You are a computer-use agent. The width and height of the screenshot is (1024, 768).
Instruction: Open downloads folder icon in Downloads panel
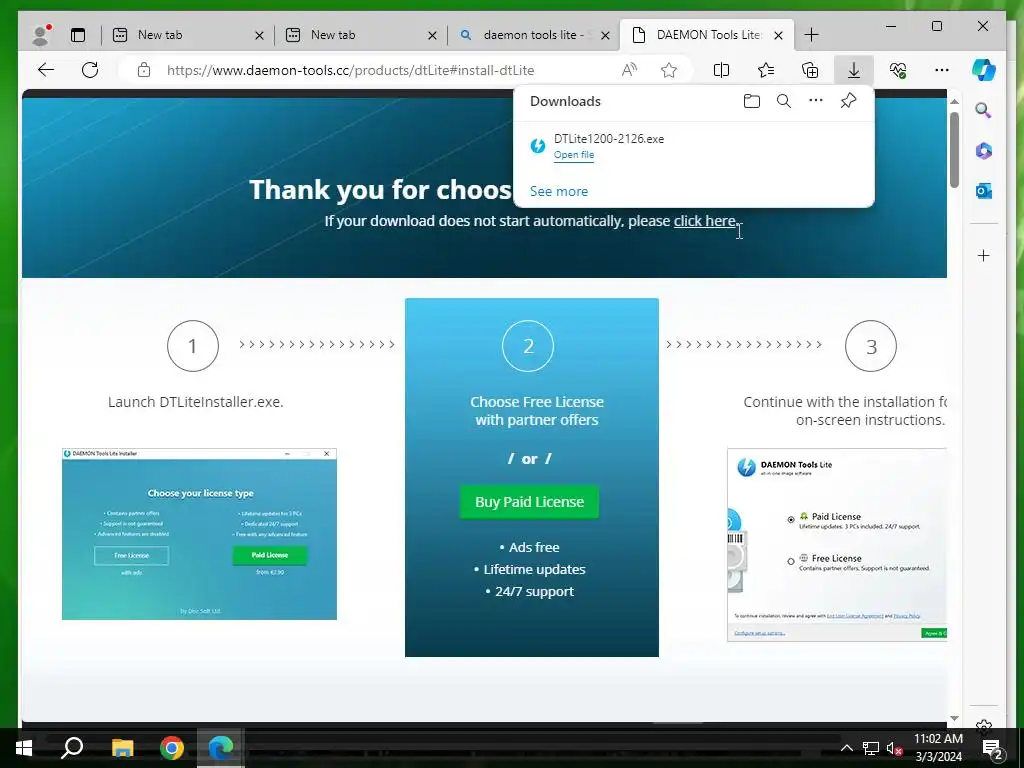coord(752,101)
